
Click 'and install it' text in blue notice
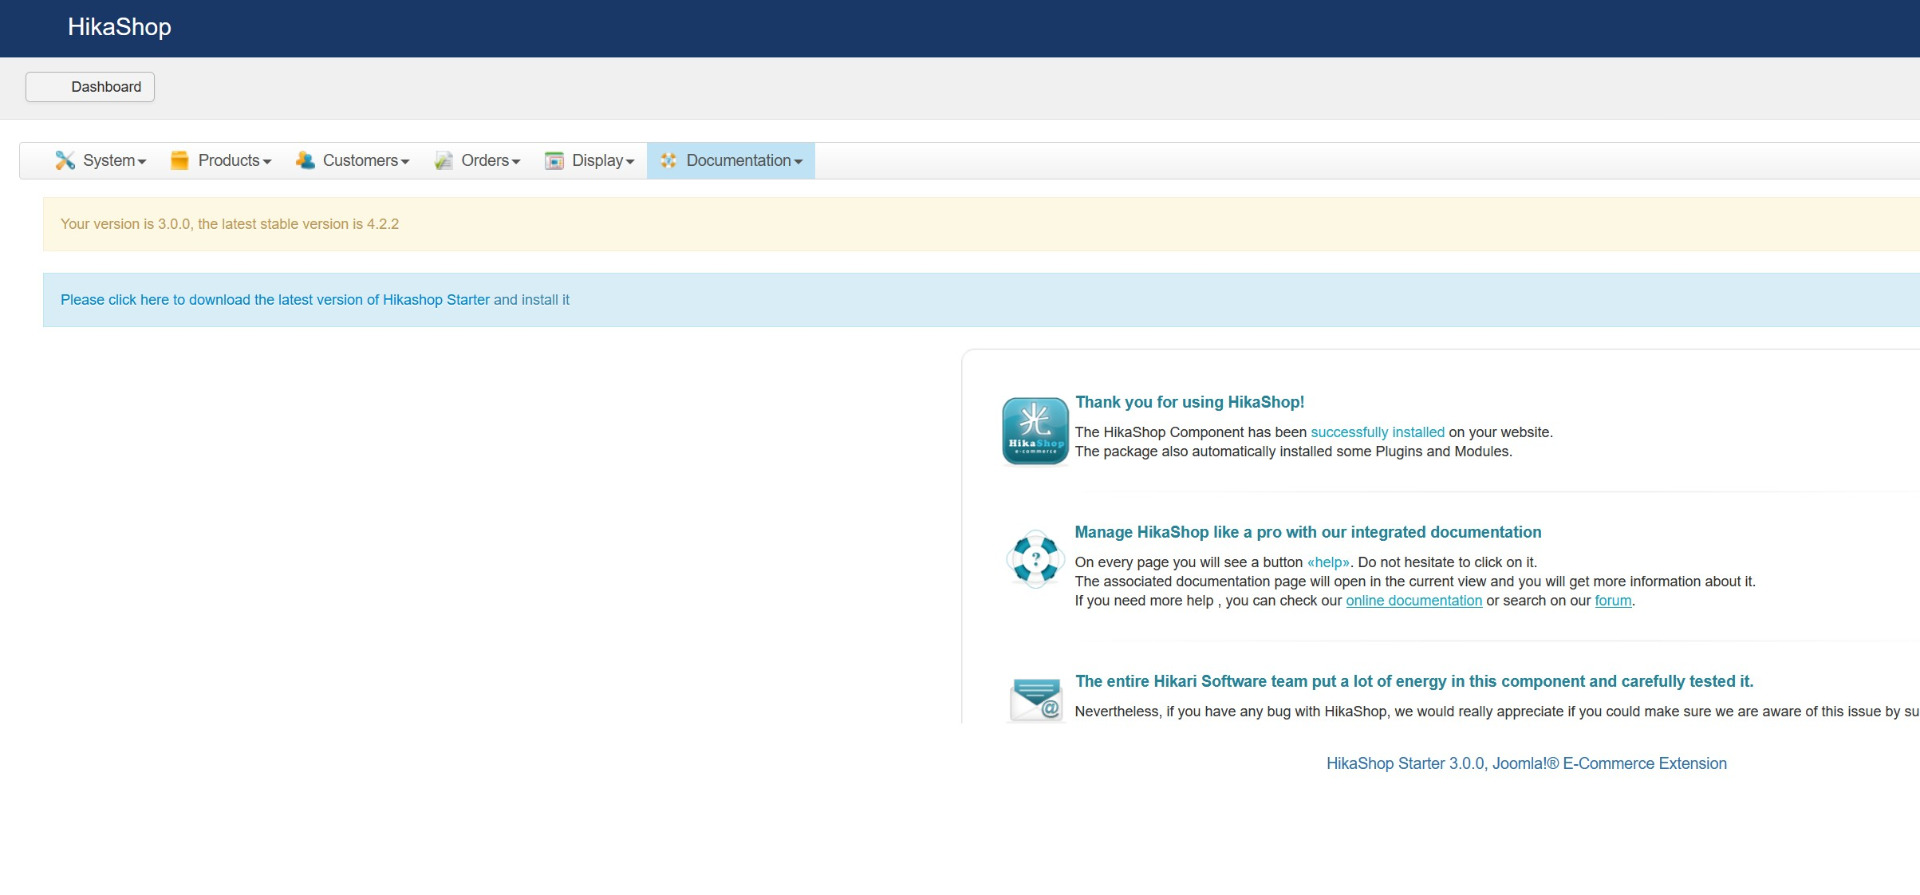point(531,300)
